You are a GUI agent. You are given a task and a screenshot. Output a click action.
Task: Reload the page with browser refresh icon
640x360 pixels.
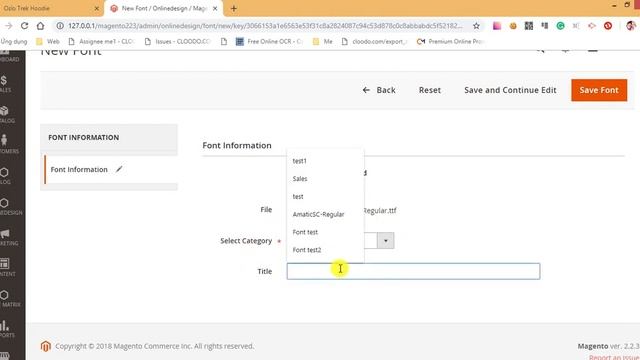(x=24, y=26)
